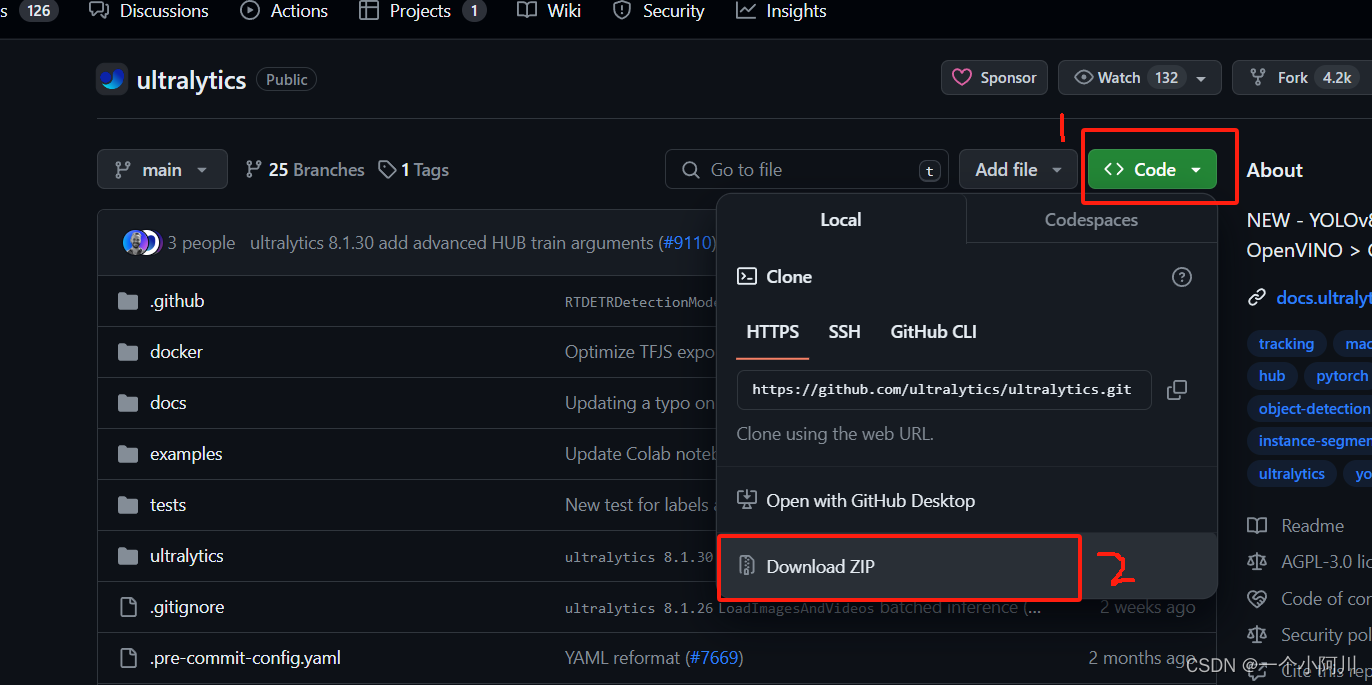Click the Clone help question-mark icon
1372x685 pixels.
click(1182, 277)
